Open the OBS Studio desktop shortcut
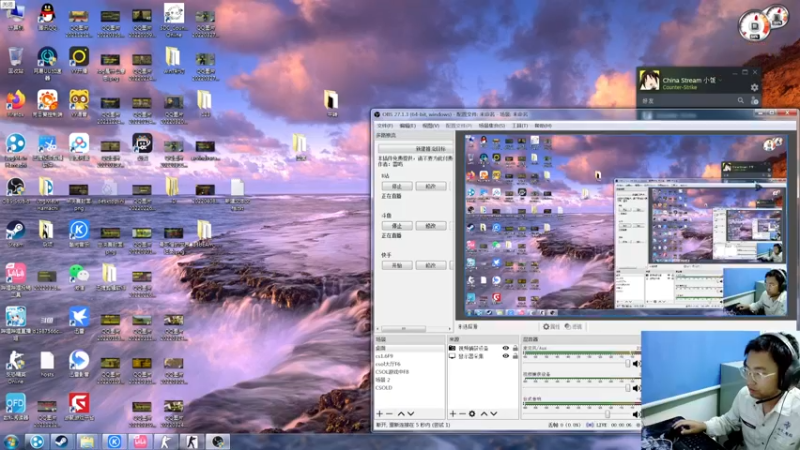 point(16,188)
